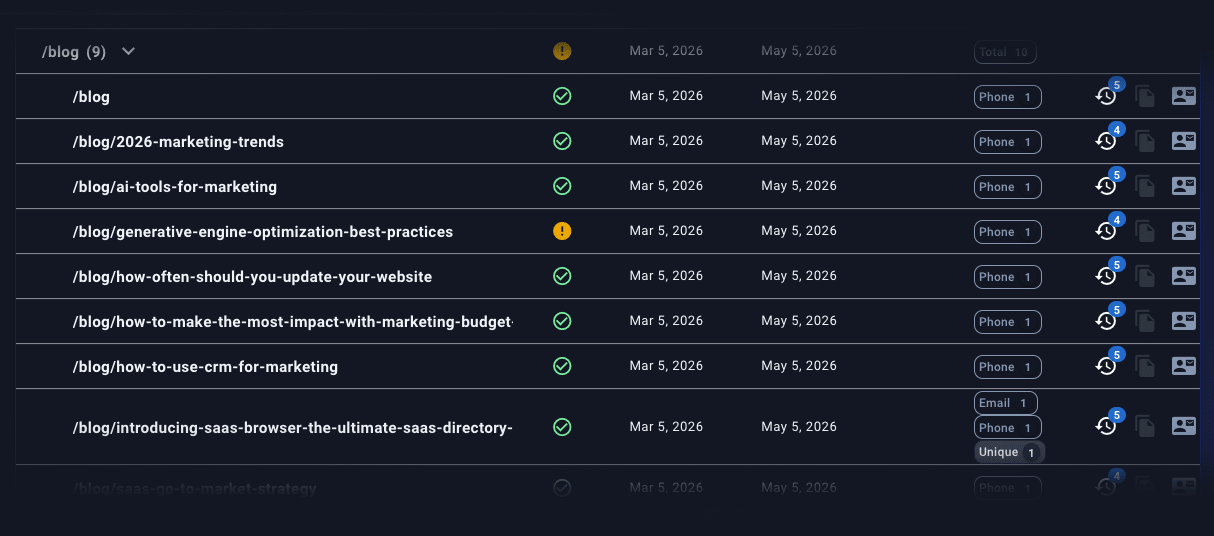This screenshot has height=536, width=1214.
Task: Select the /blog (9) group label
Action: (x=74, y=52)
